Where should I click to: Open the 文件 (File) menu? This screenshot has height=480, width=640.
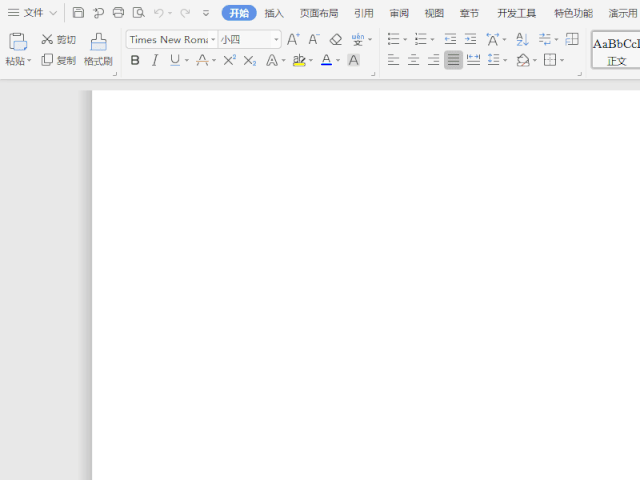[33, 13]
